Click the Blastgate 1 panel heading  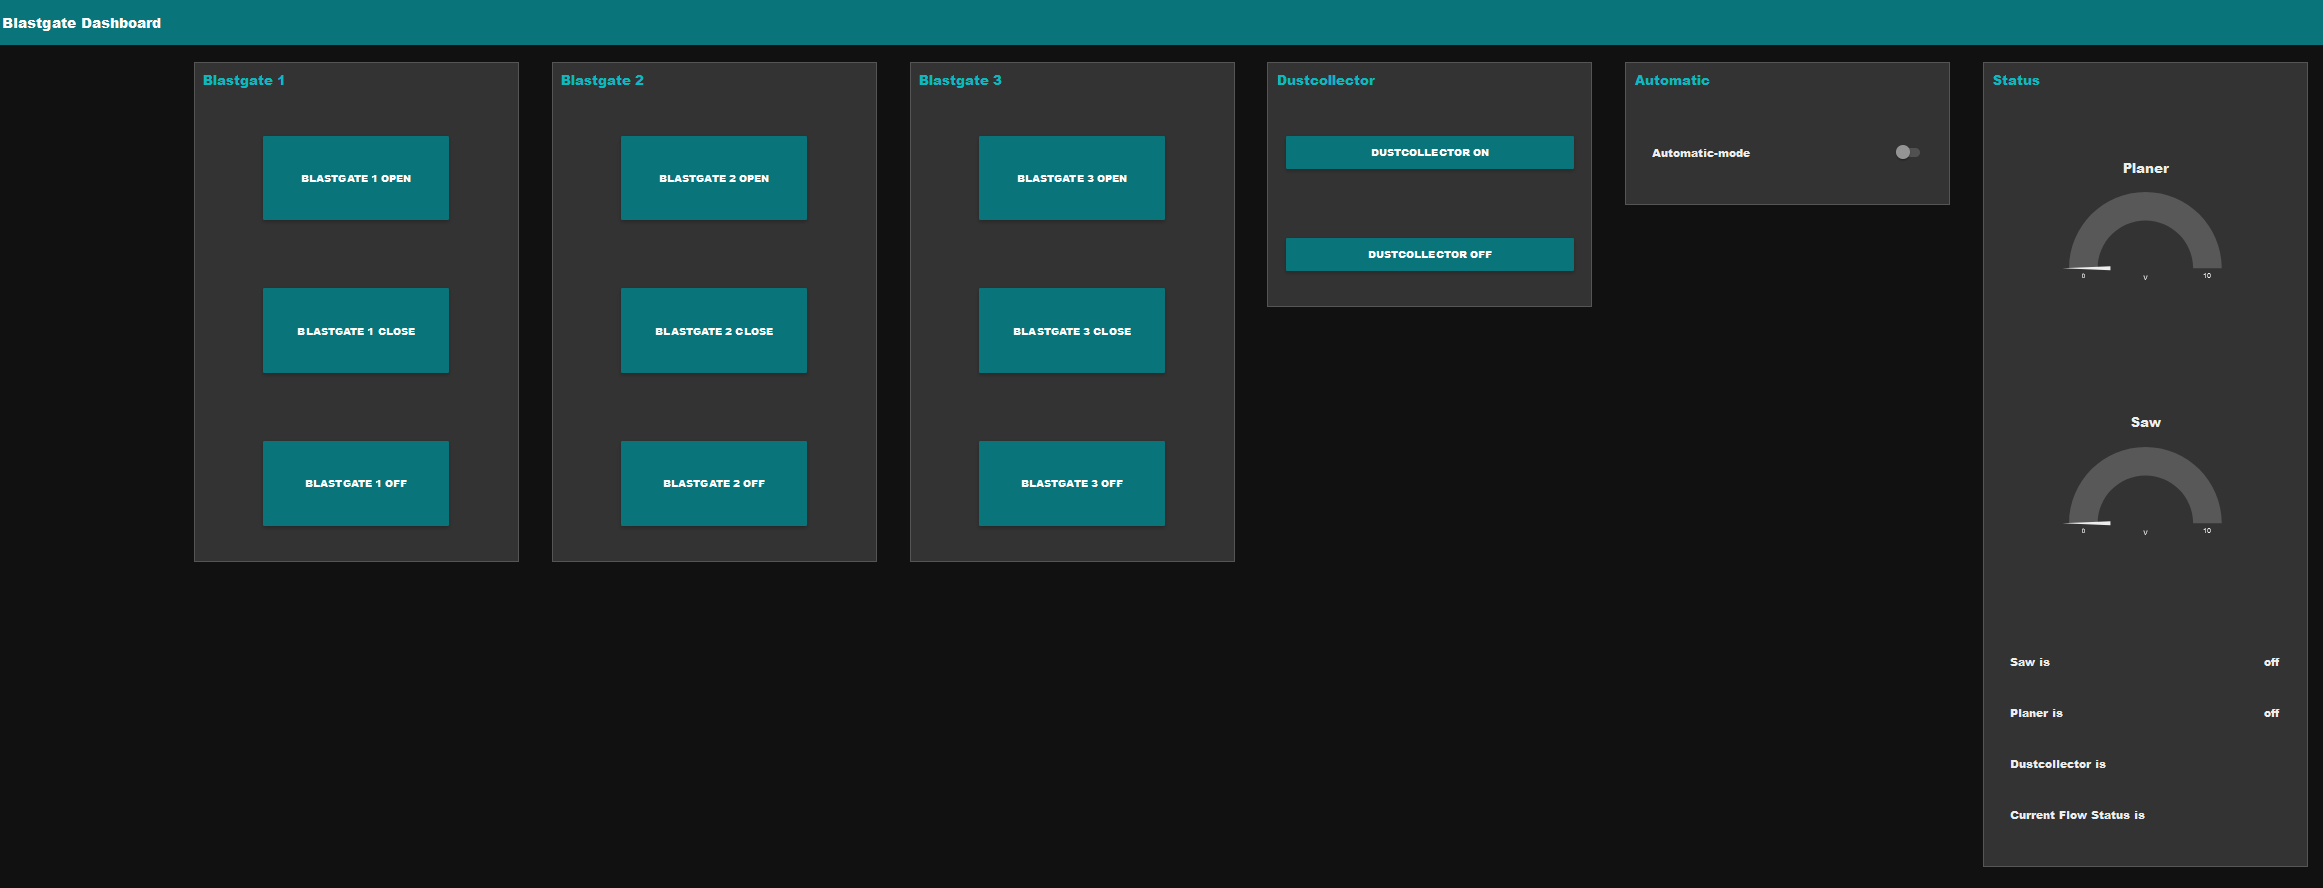(244, 80)
